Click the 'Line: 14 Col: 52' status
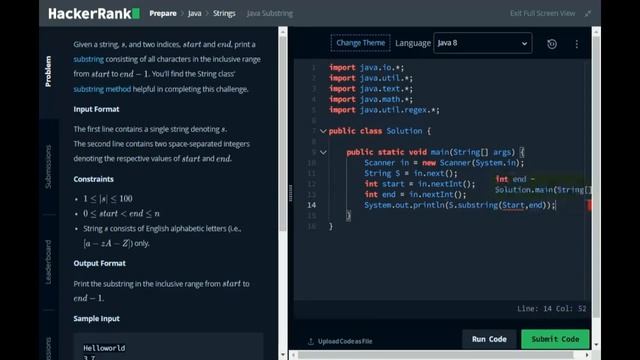 pos(551,309)
